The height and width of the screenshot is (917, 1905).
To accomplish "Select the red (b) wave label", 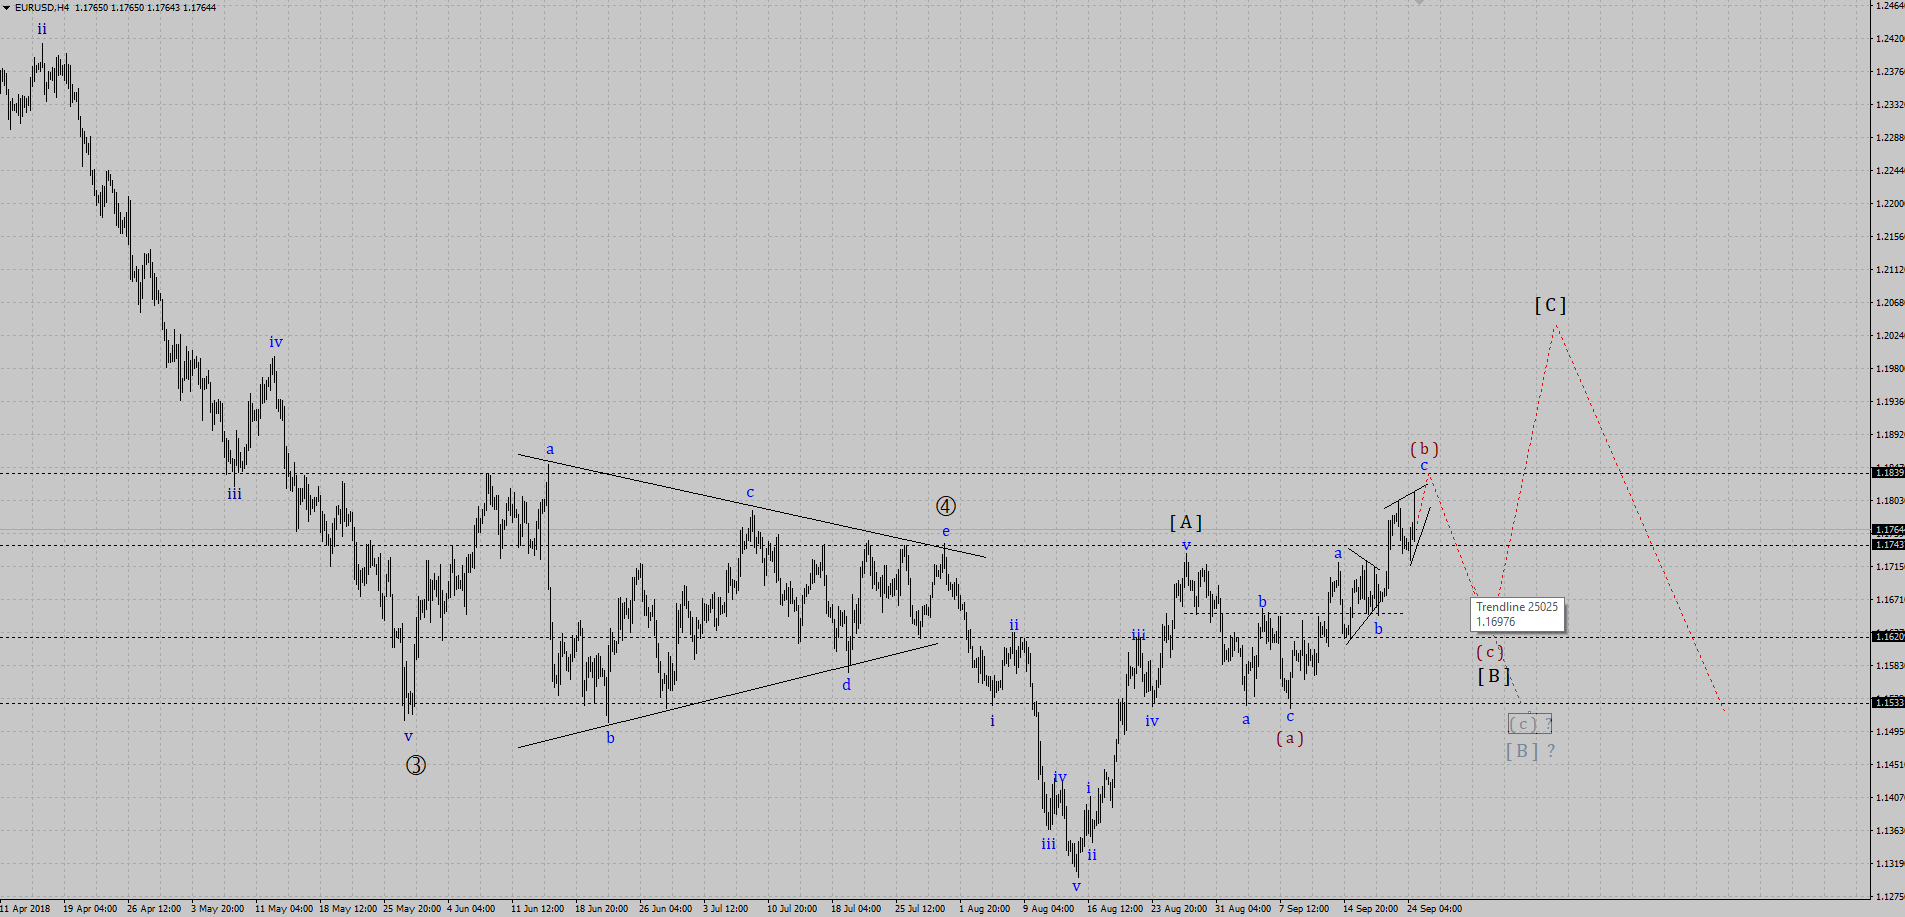I will click(x=1424, y=449).
